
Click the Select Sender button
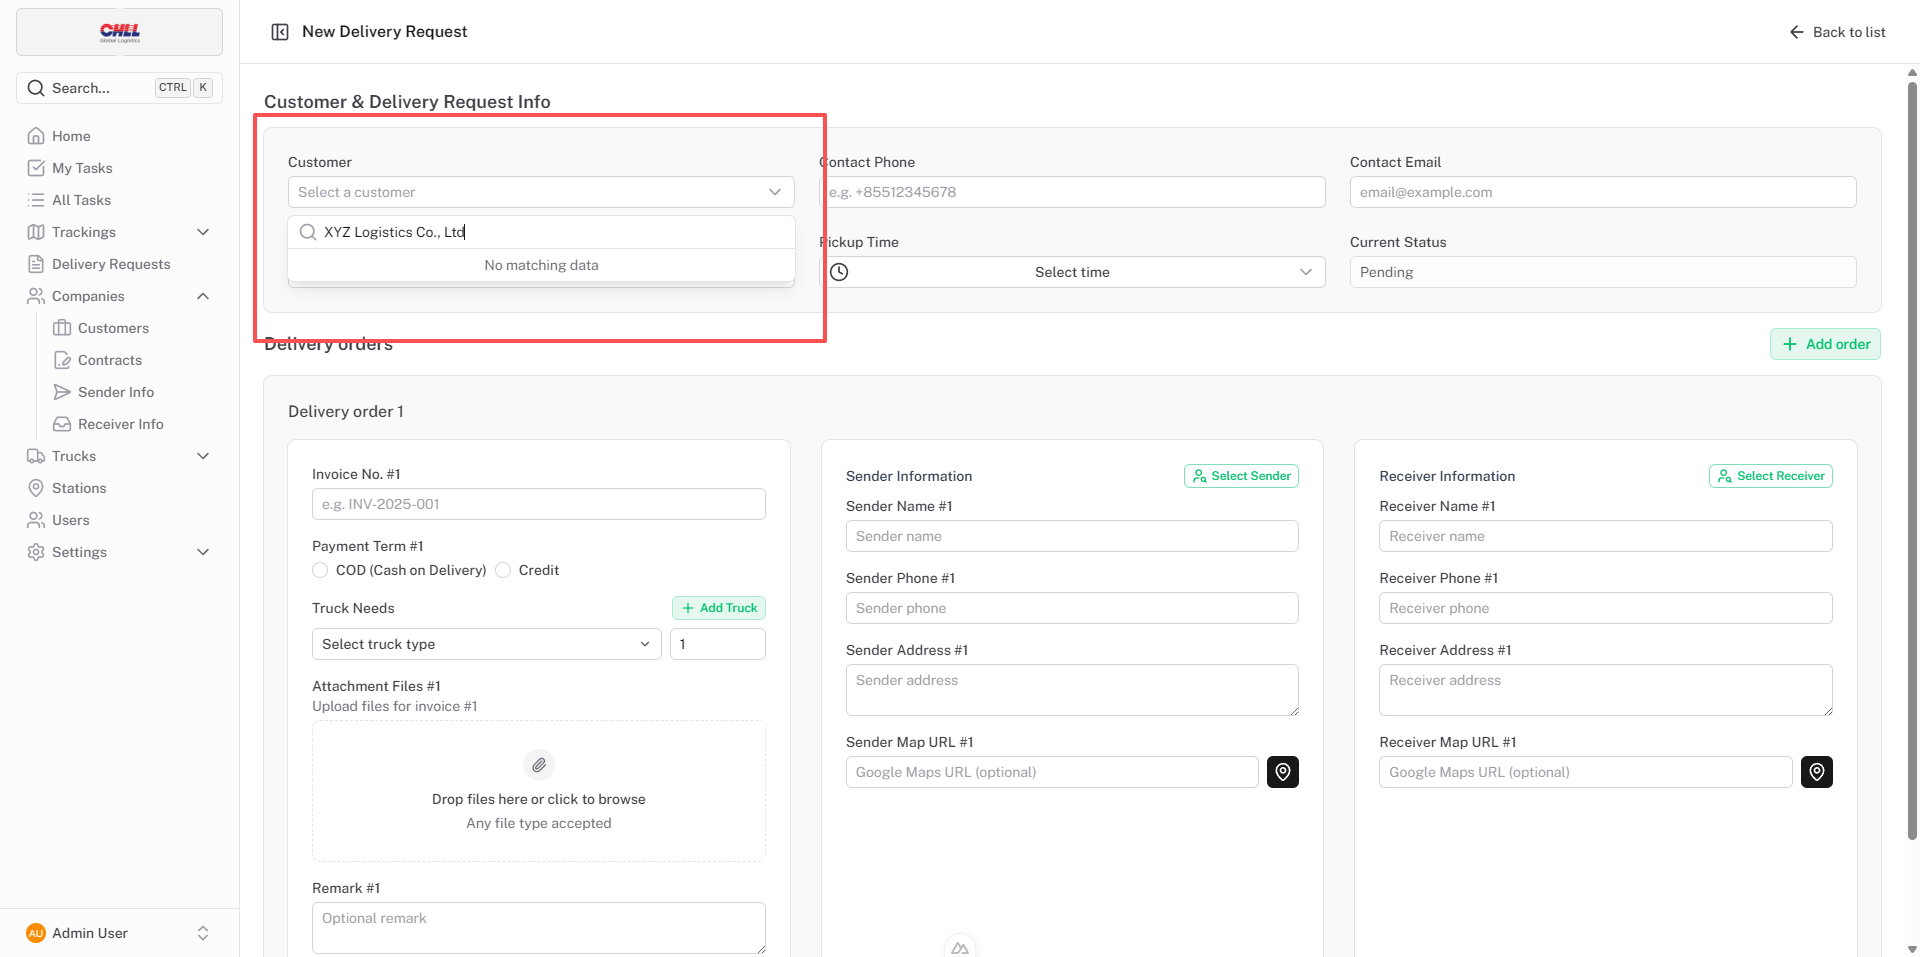click(1241, 476)
